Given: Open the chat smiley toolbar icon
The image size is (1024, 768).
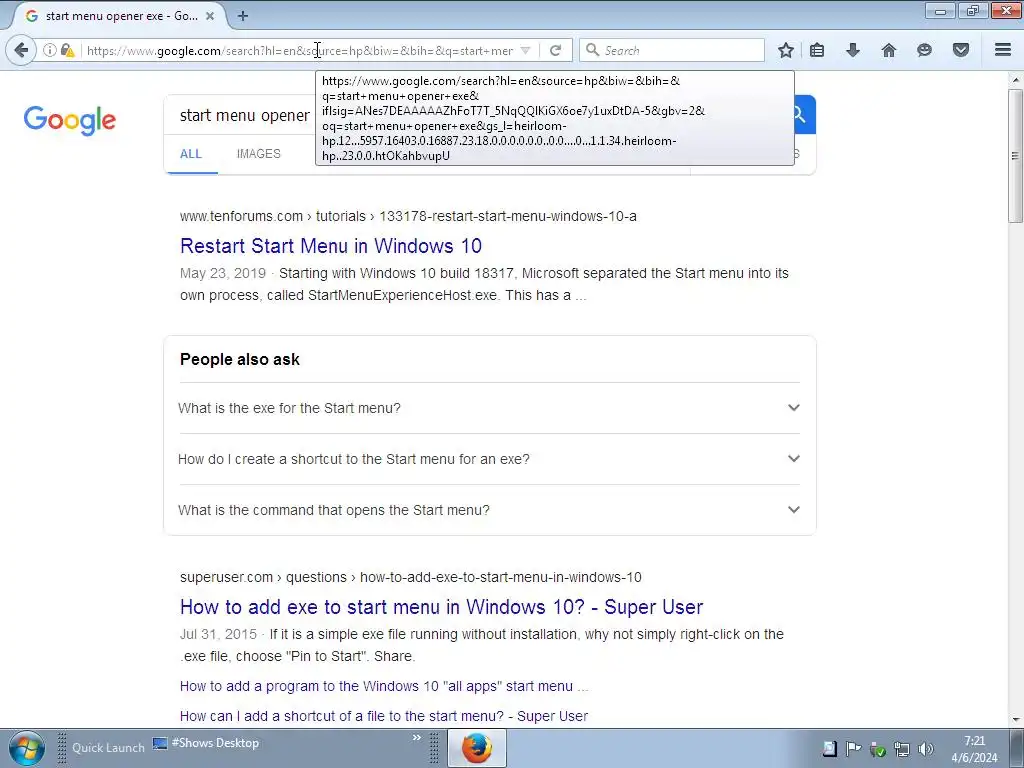Looking at the screenshot, I should pos(924,50).
